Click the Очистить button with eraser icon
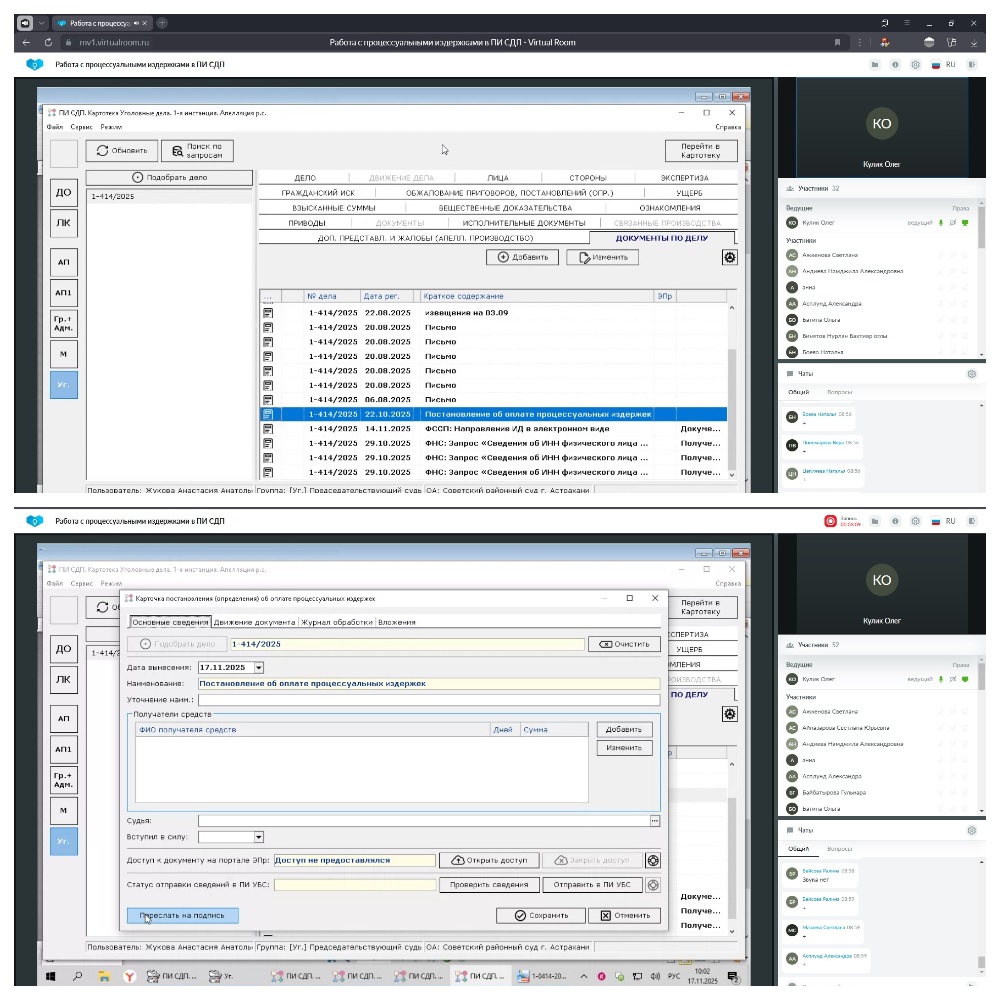 624,644
